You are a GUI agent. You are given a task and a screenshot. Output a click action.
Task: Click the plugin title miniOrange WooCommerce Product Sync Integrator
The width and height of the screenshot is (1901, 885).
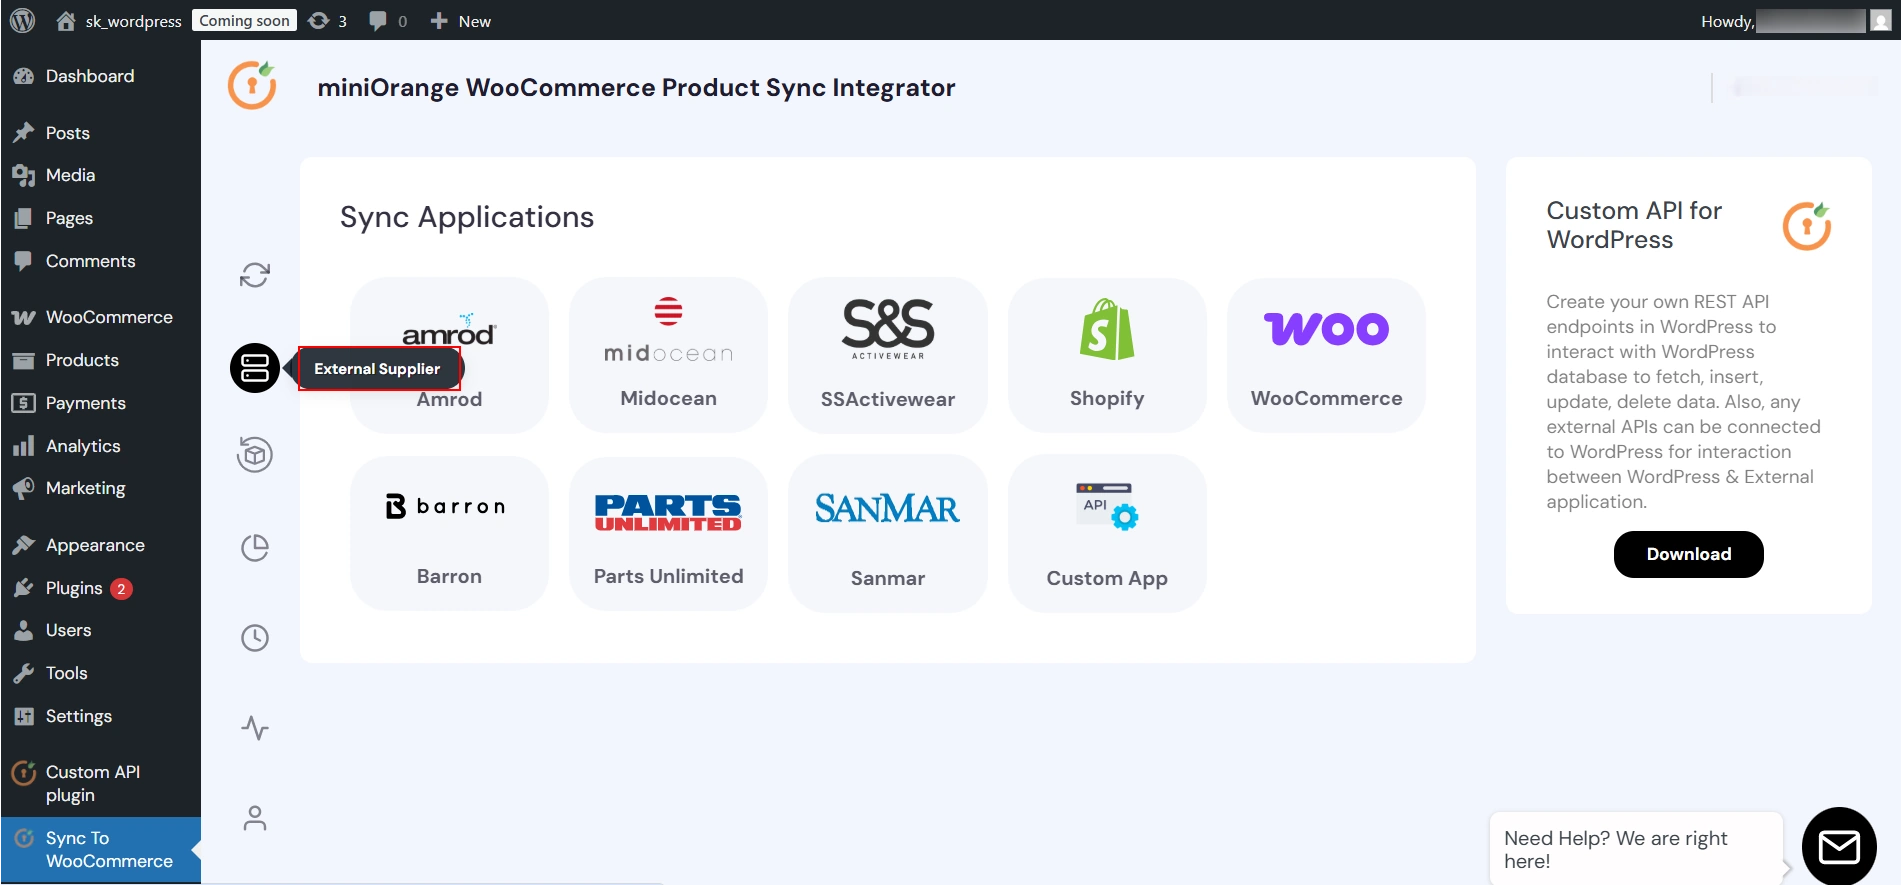click(x=636, y=88)
